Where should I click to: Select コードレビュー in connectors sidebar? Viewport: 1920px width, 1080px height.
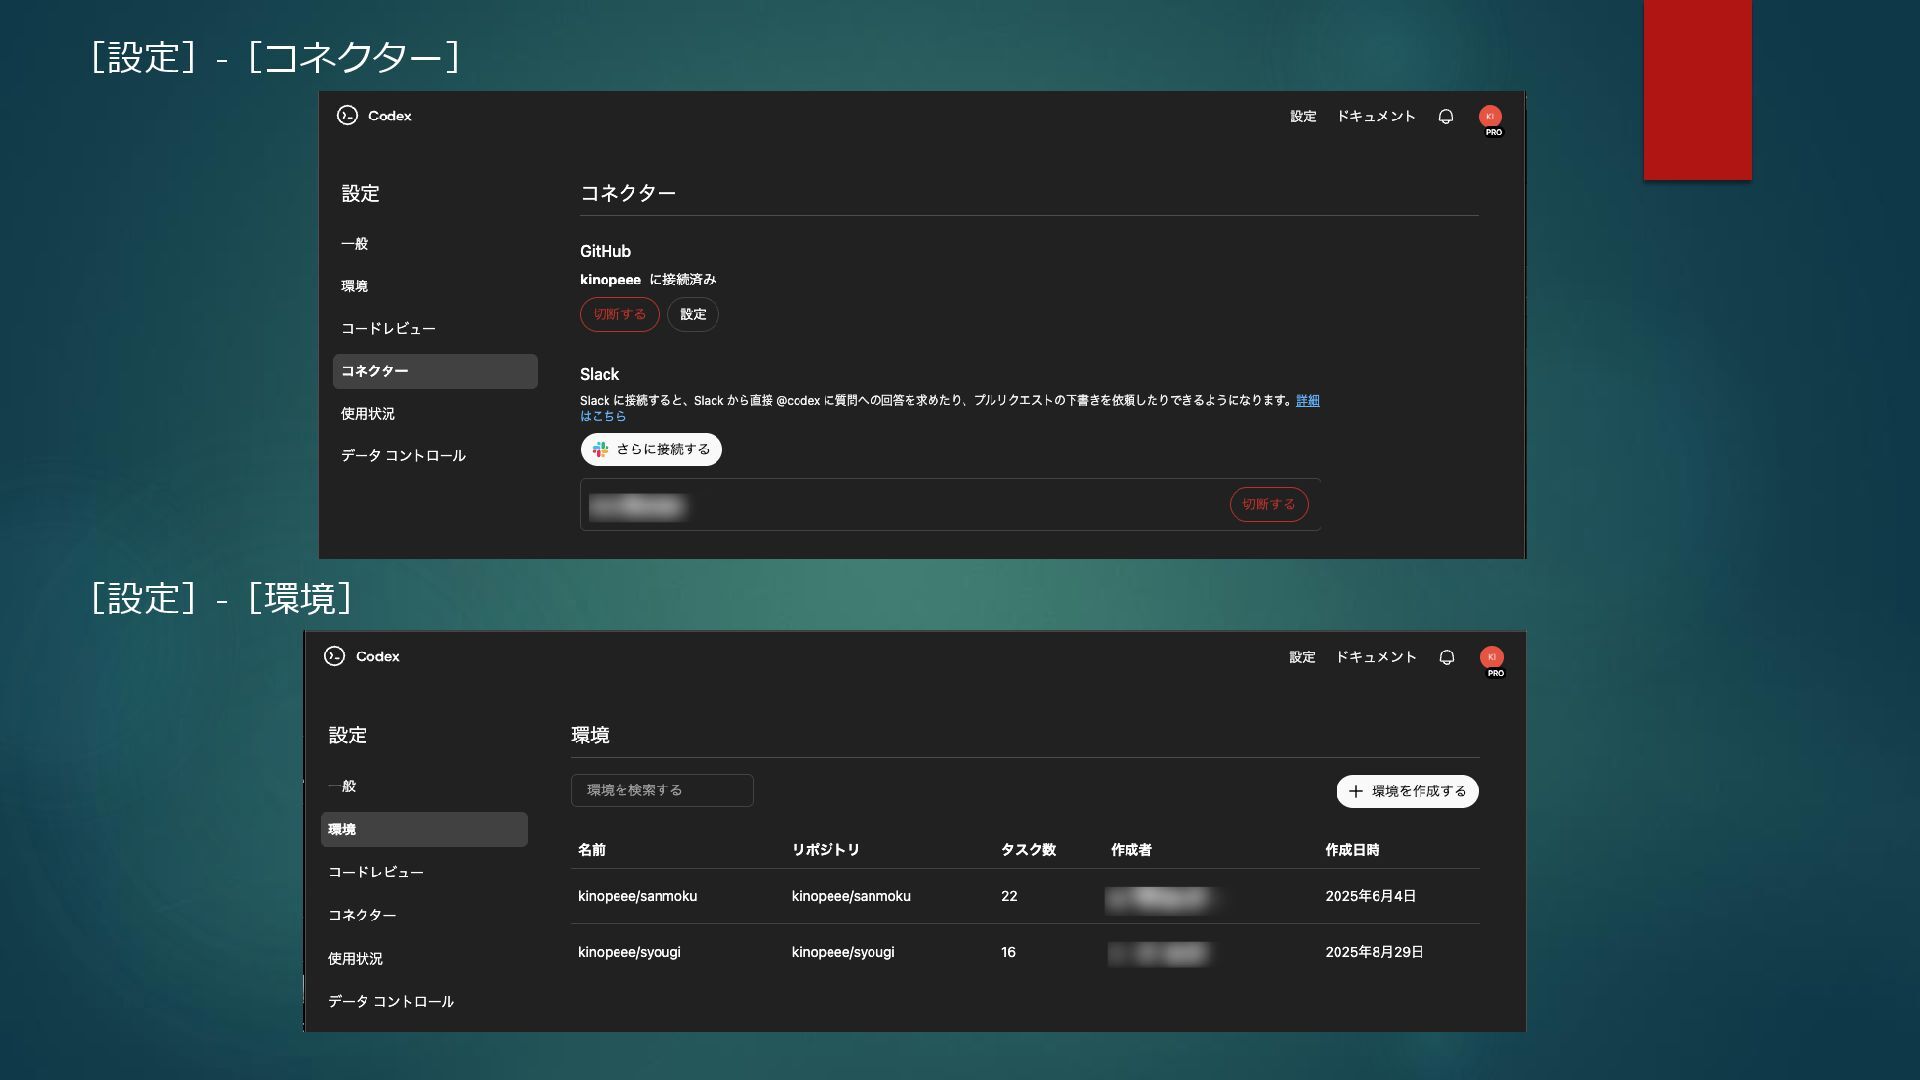pyautogui.click(x=388, y=329)
